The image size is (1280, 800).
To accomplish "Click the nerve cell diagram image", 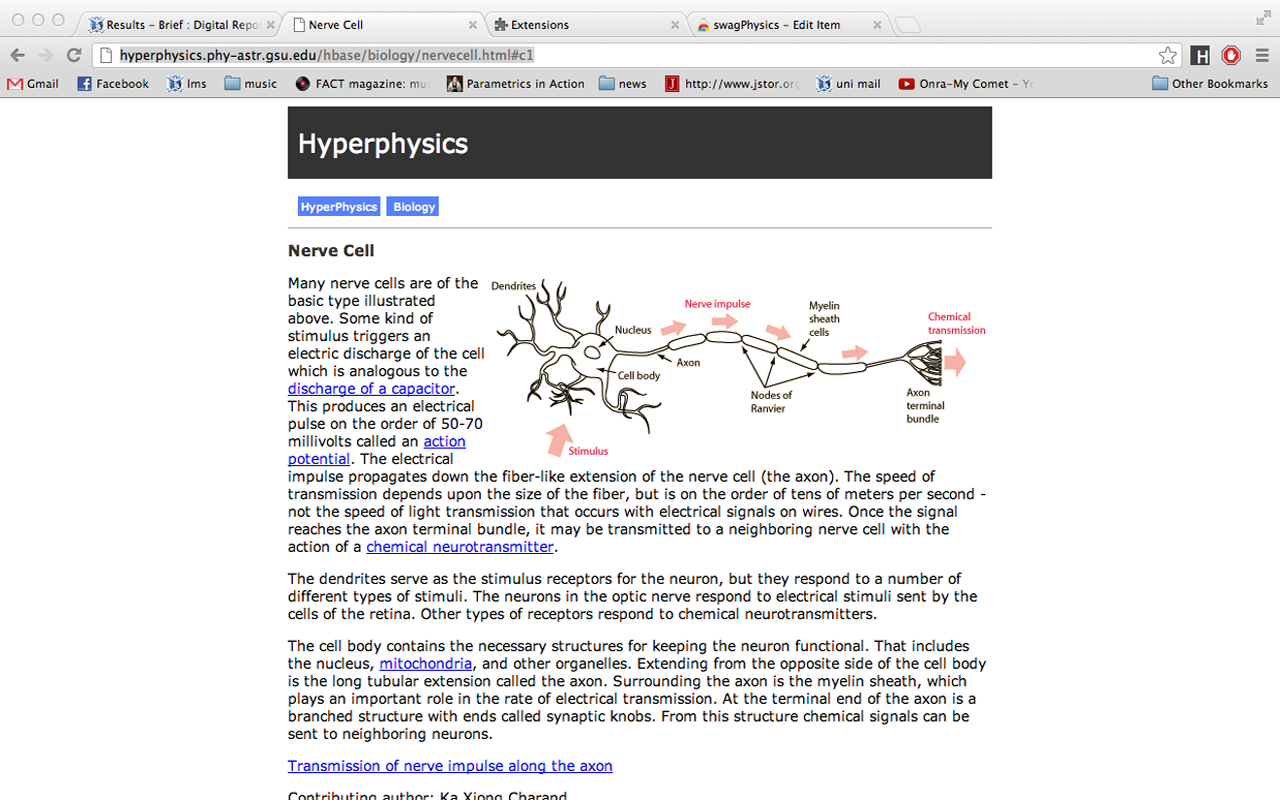I will (738, 368).
